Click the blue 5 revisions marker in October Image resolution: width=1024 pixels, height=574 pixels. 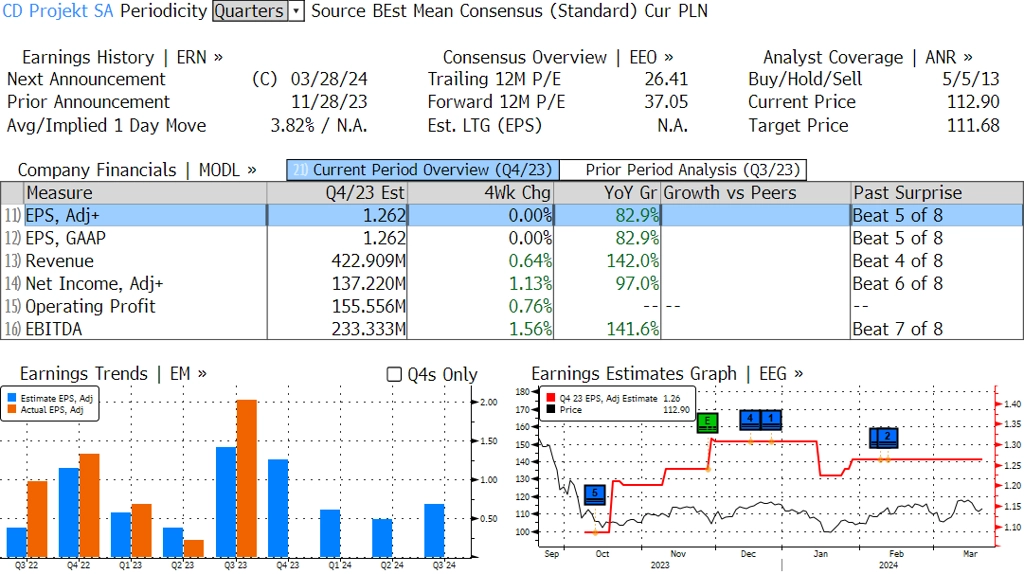(x=595, y=494)
